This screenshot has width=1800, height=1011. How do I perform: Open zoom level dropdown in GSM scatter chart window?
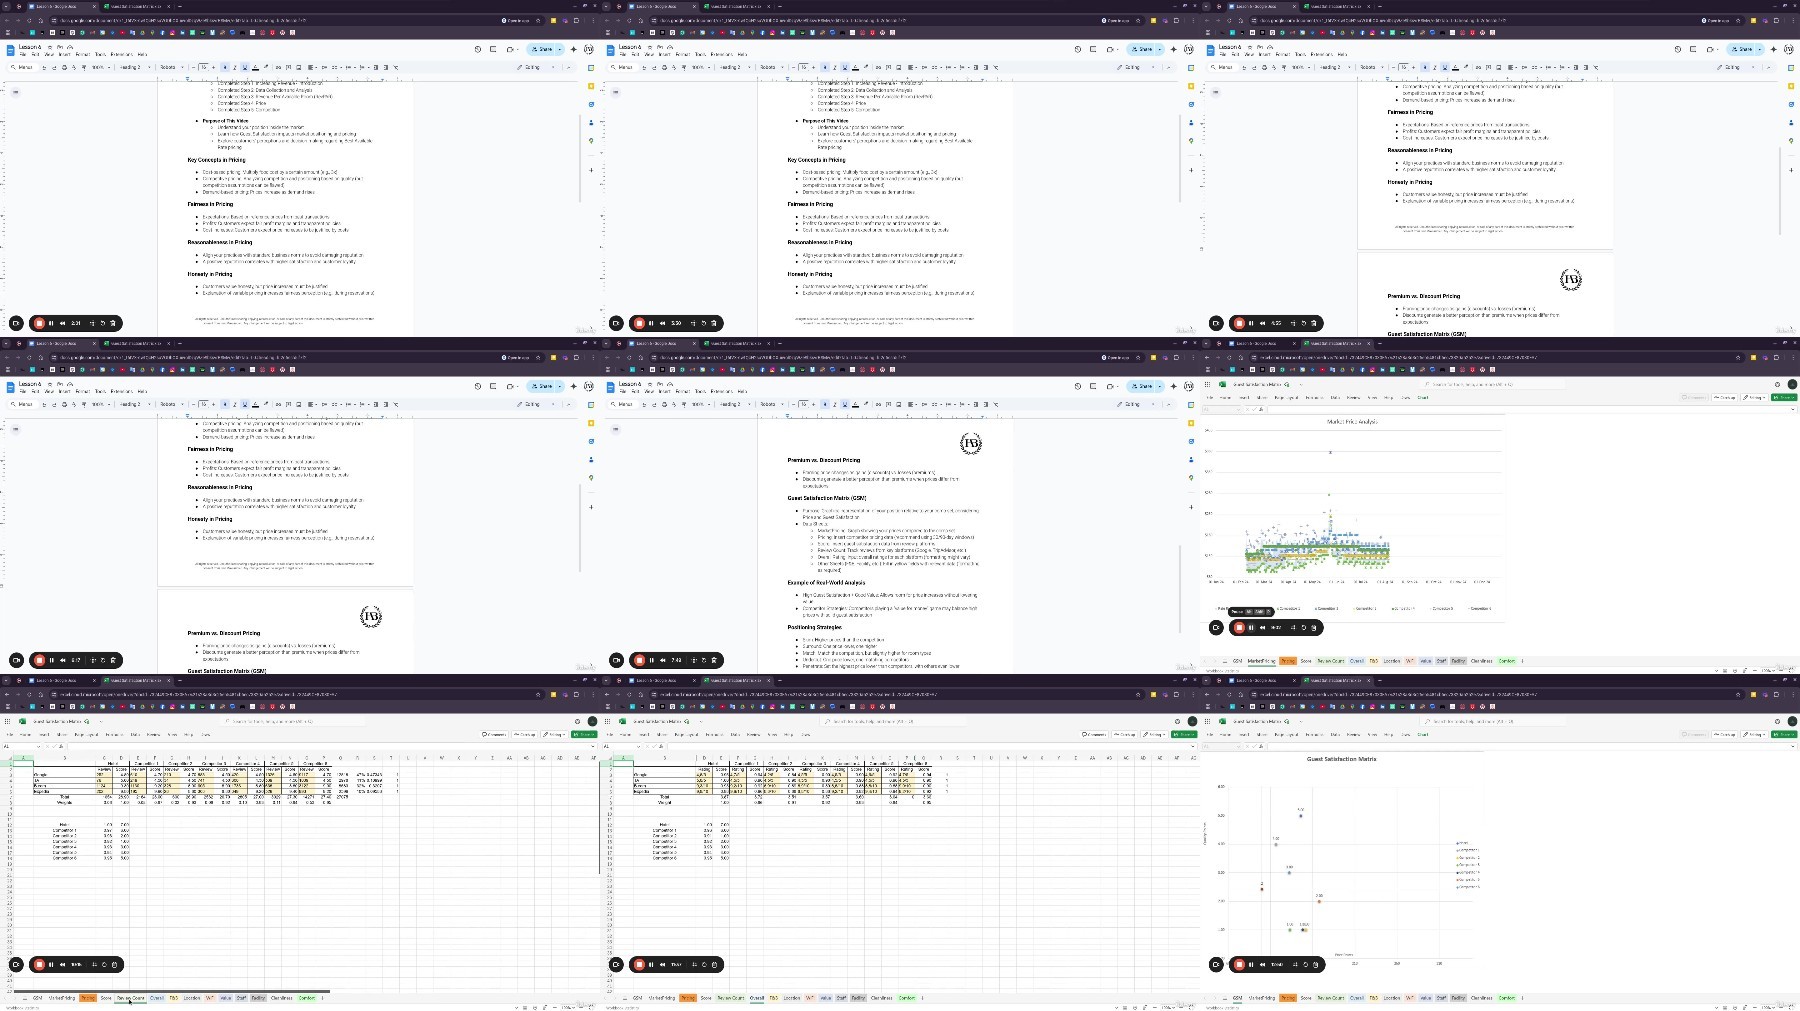coord(1767,1007)
